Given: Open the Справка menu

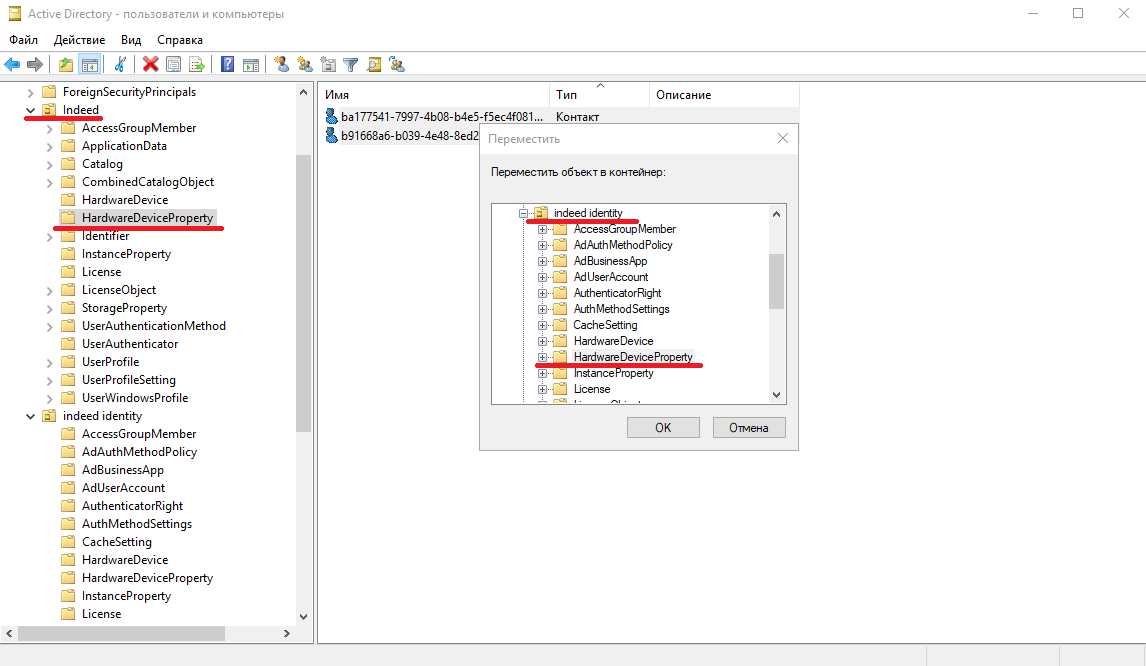Looking at the screenshot, I should click(180, 40).
